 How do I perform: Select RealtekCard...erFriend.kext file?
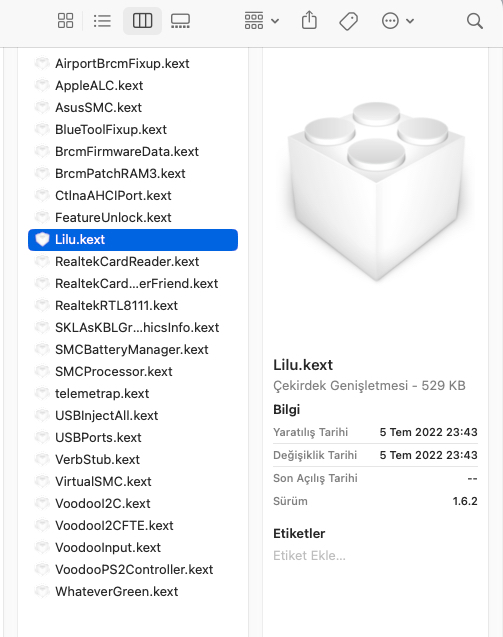(x=133, y=284)
